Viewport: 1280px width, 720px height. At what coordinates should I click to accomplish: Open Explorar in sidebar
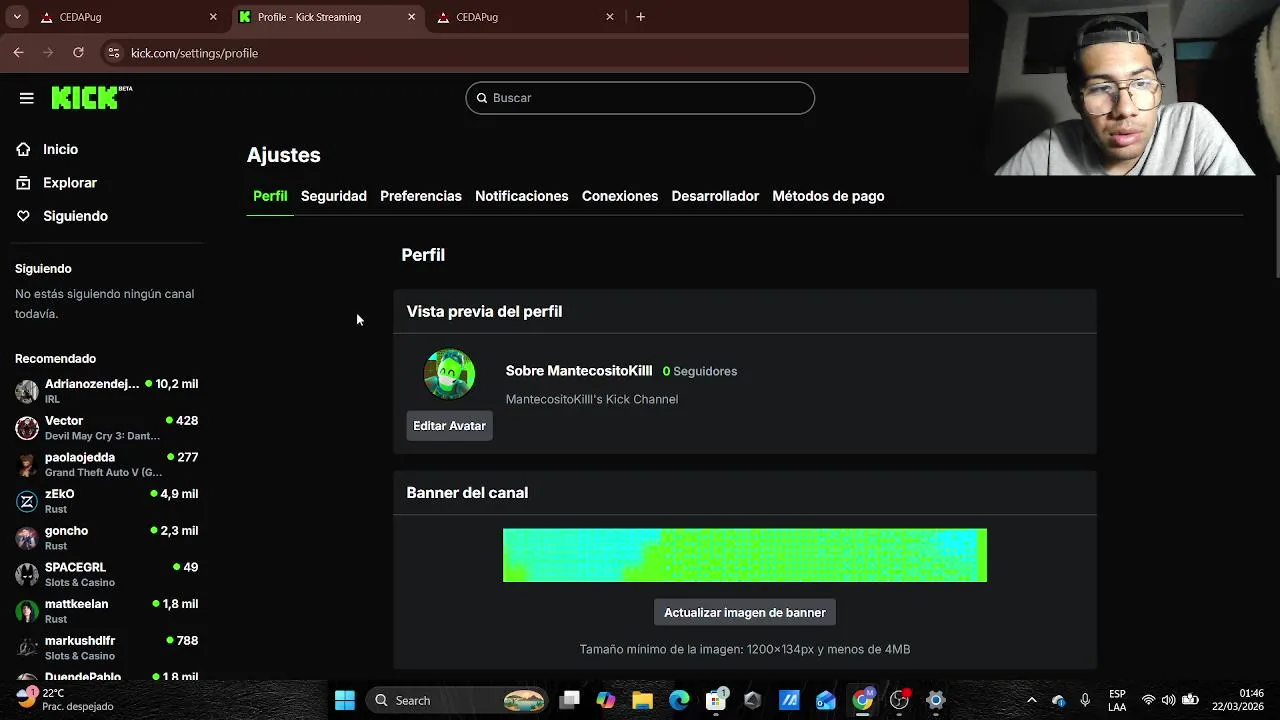[x=70, y=183]
